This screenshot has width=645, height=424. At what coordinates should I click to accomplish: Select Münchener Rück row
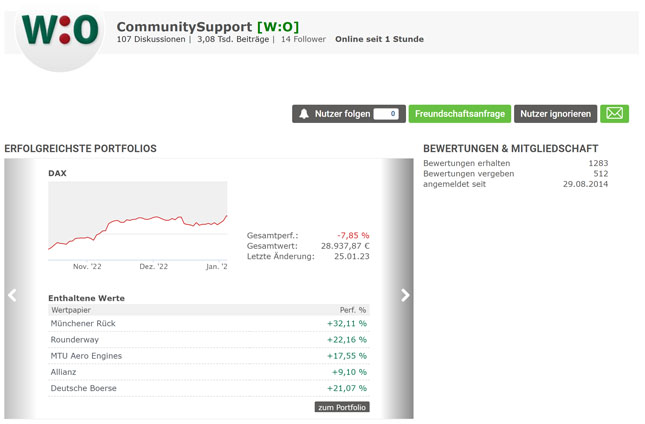[209, 324]
